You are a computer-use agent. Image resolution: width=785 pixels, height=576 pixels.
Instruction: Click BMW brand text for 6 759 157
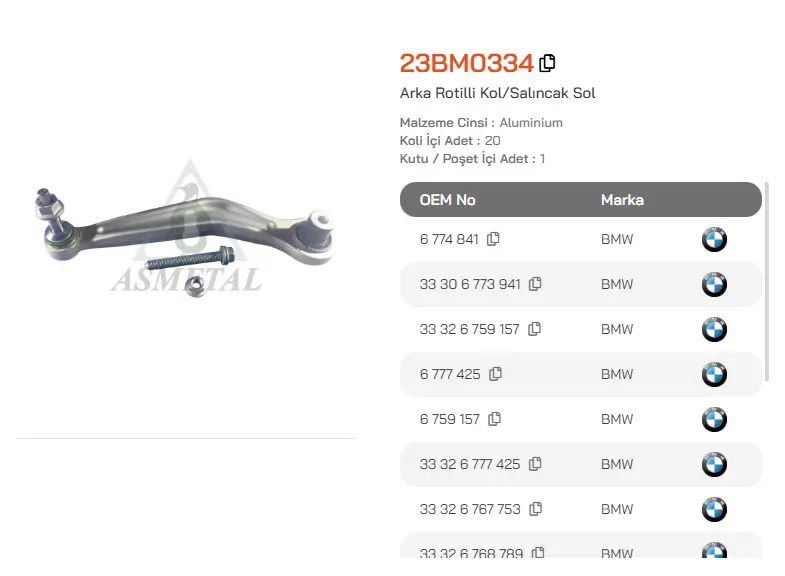[617, 419]
